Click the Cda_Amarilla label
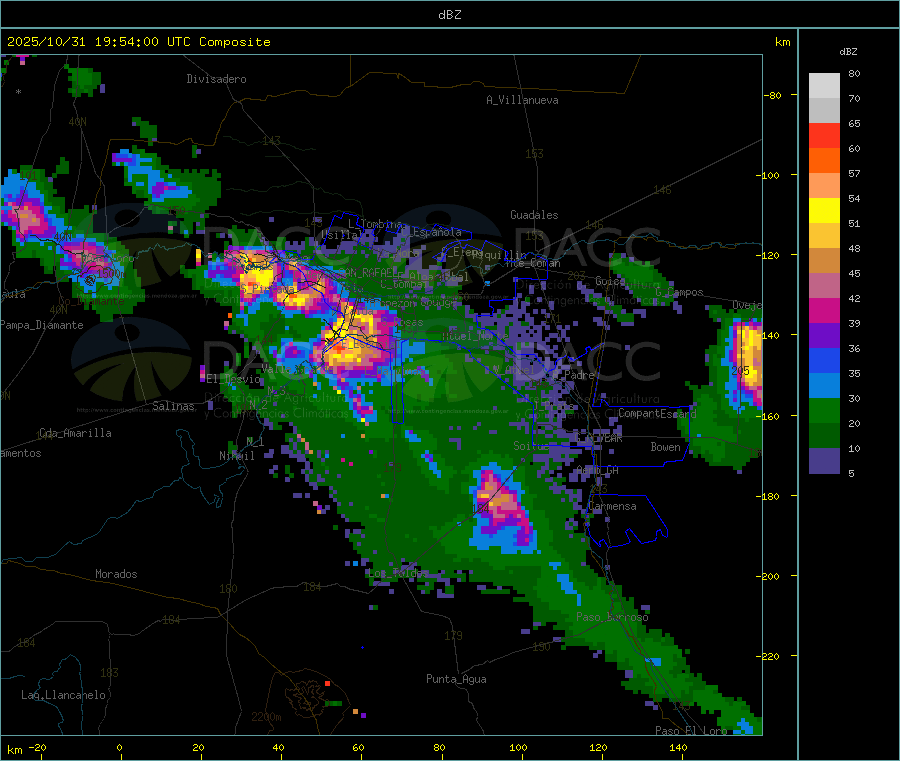This screenshot has width=900, height=761. pyautogui.click(x=75, y=433)
